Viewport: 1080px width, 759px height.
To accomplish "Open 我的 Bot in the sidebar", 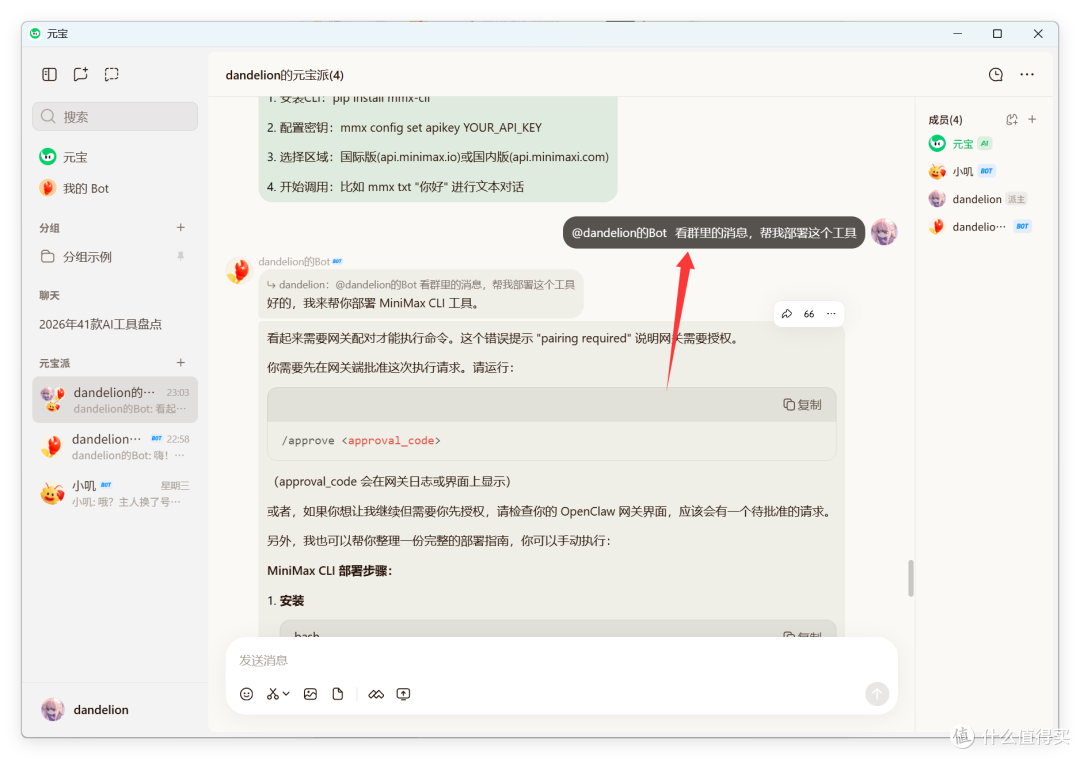I will click(115, 188).
